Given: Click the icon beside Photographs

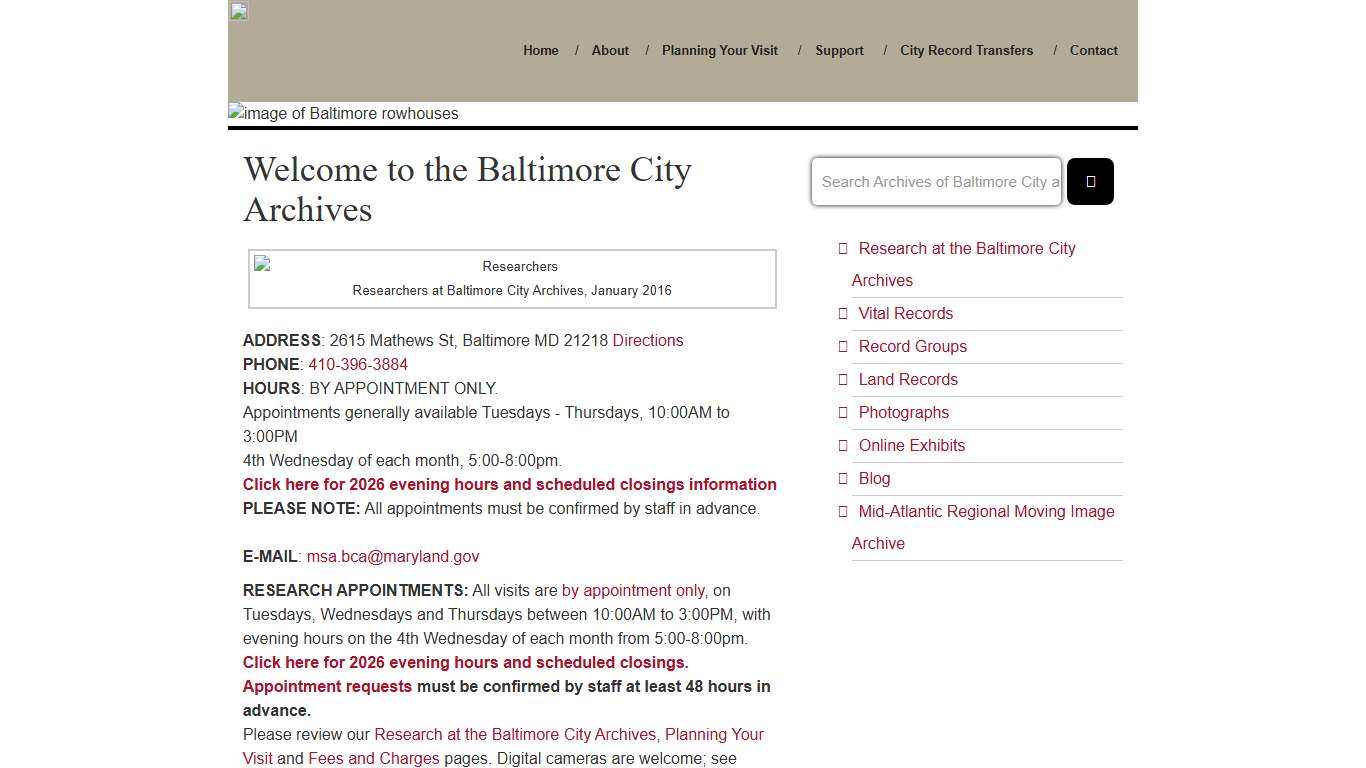Looking at the screenshot, I should click(842, 412).
